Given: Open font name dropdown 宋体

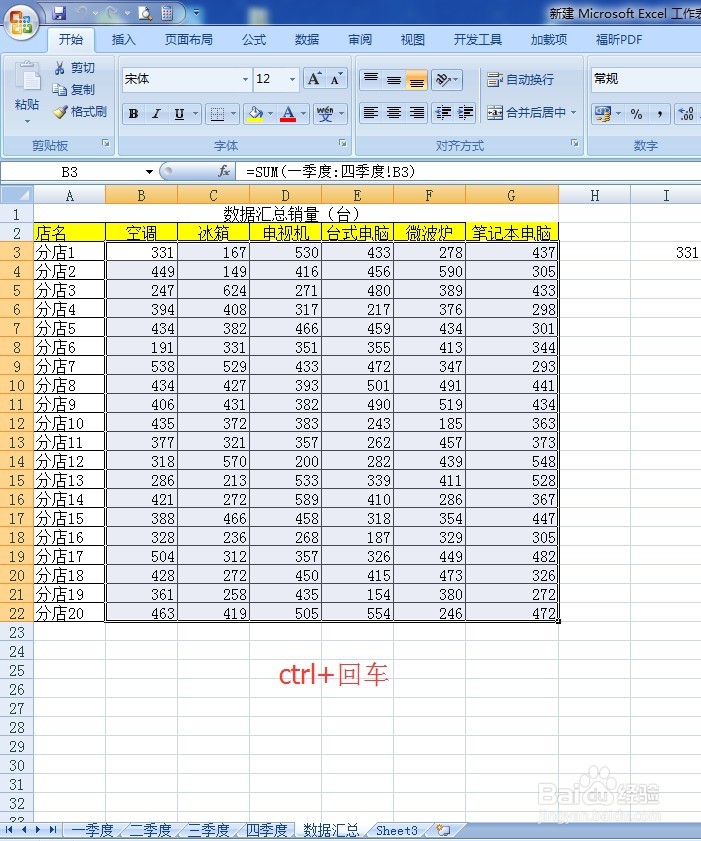Looking at the screenshot, I should point(245,79).
